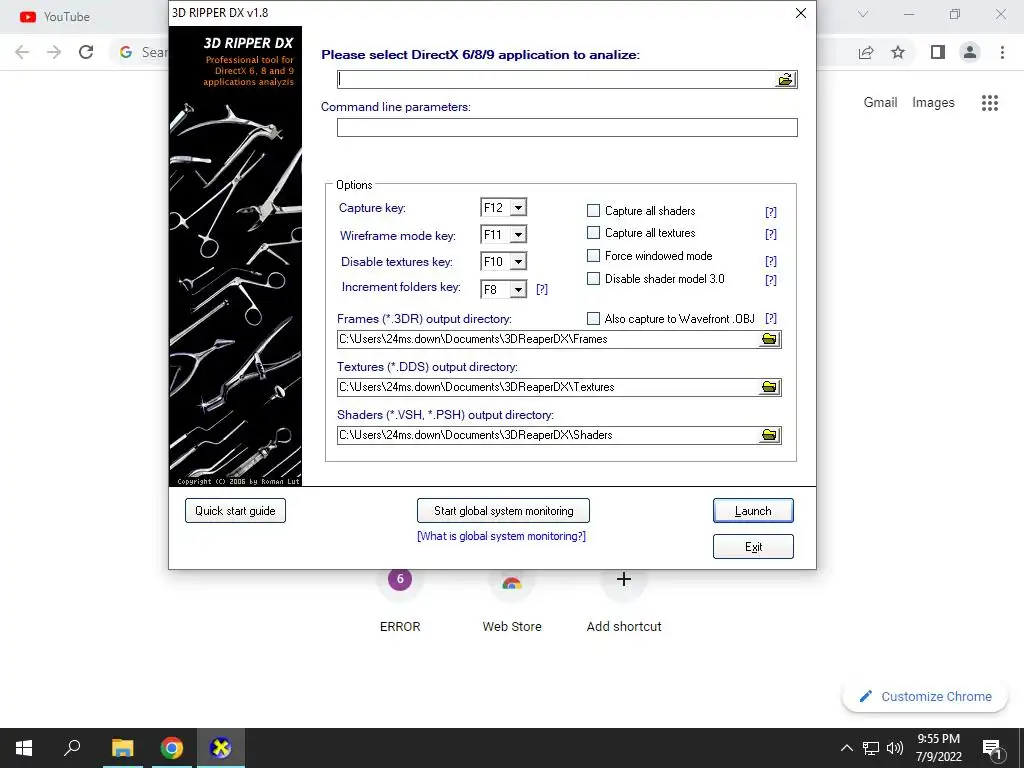Start global system monitoring

click(x=504, y=511)
